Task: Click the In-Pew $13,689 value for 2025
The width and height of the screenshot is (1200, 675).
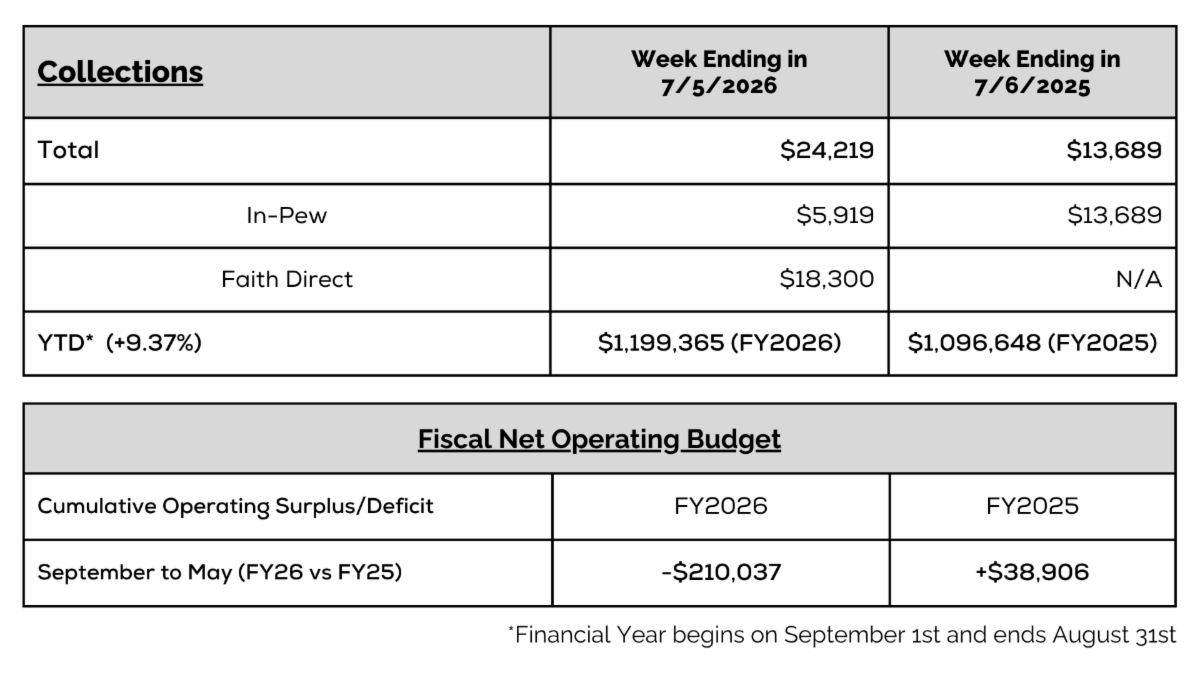Action: (1114, 215)
